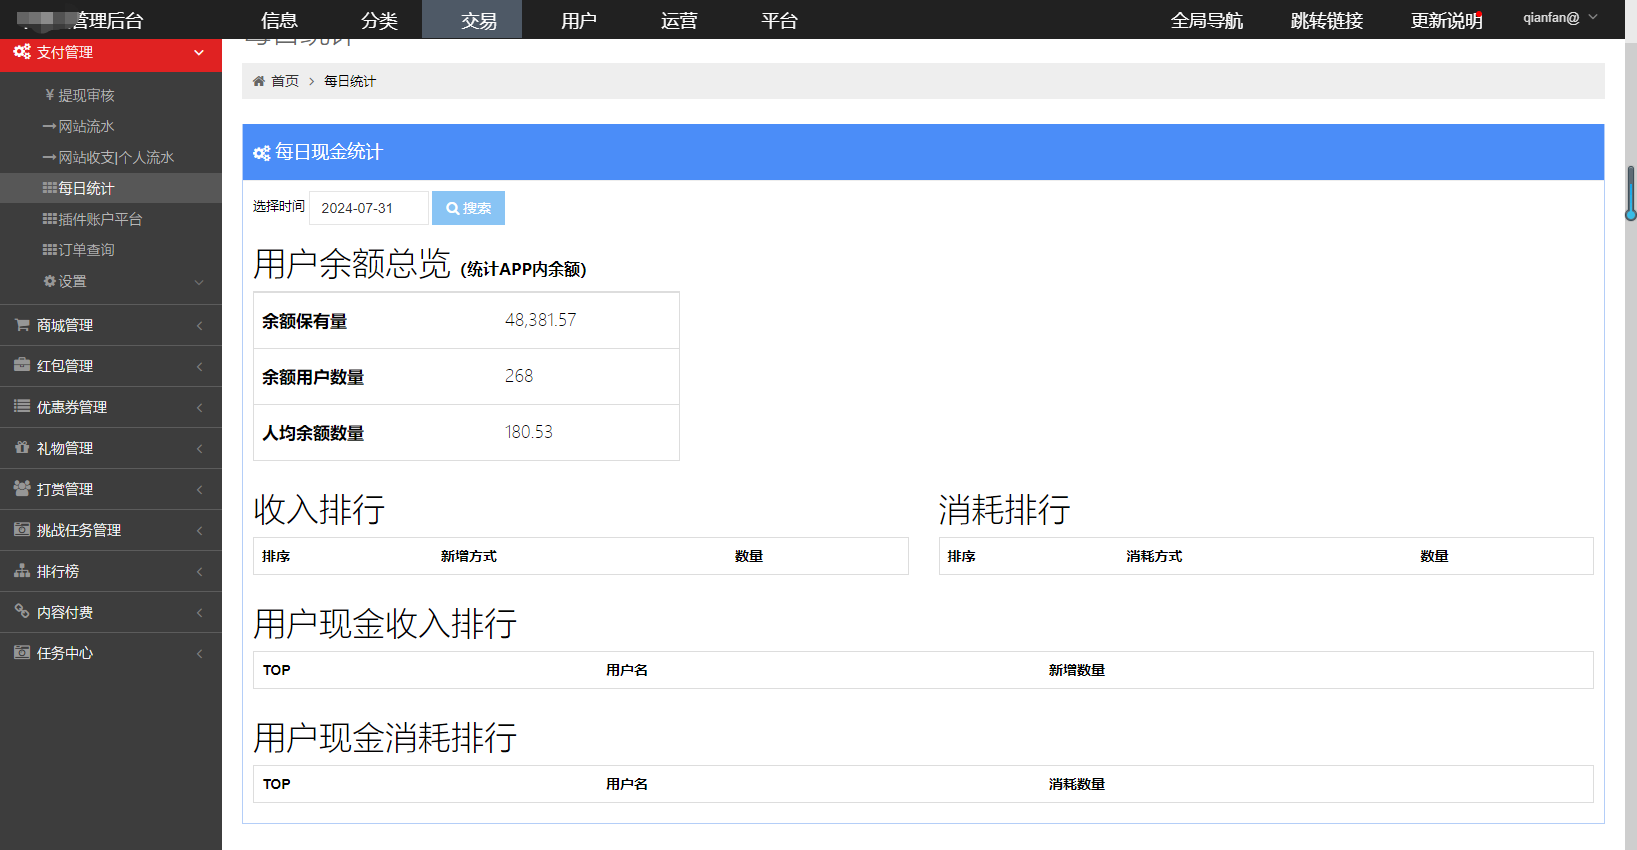Click the 人均余额数量 value 180.53
Image resolution: width=1637 pixels, height=850 pixels.
[529, 432]
